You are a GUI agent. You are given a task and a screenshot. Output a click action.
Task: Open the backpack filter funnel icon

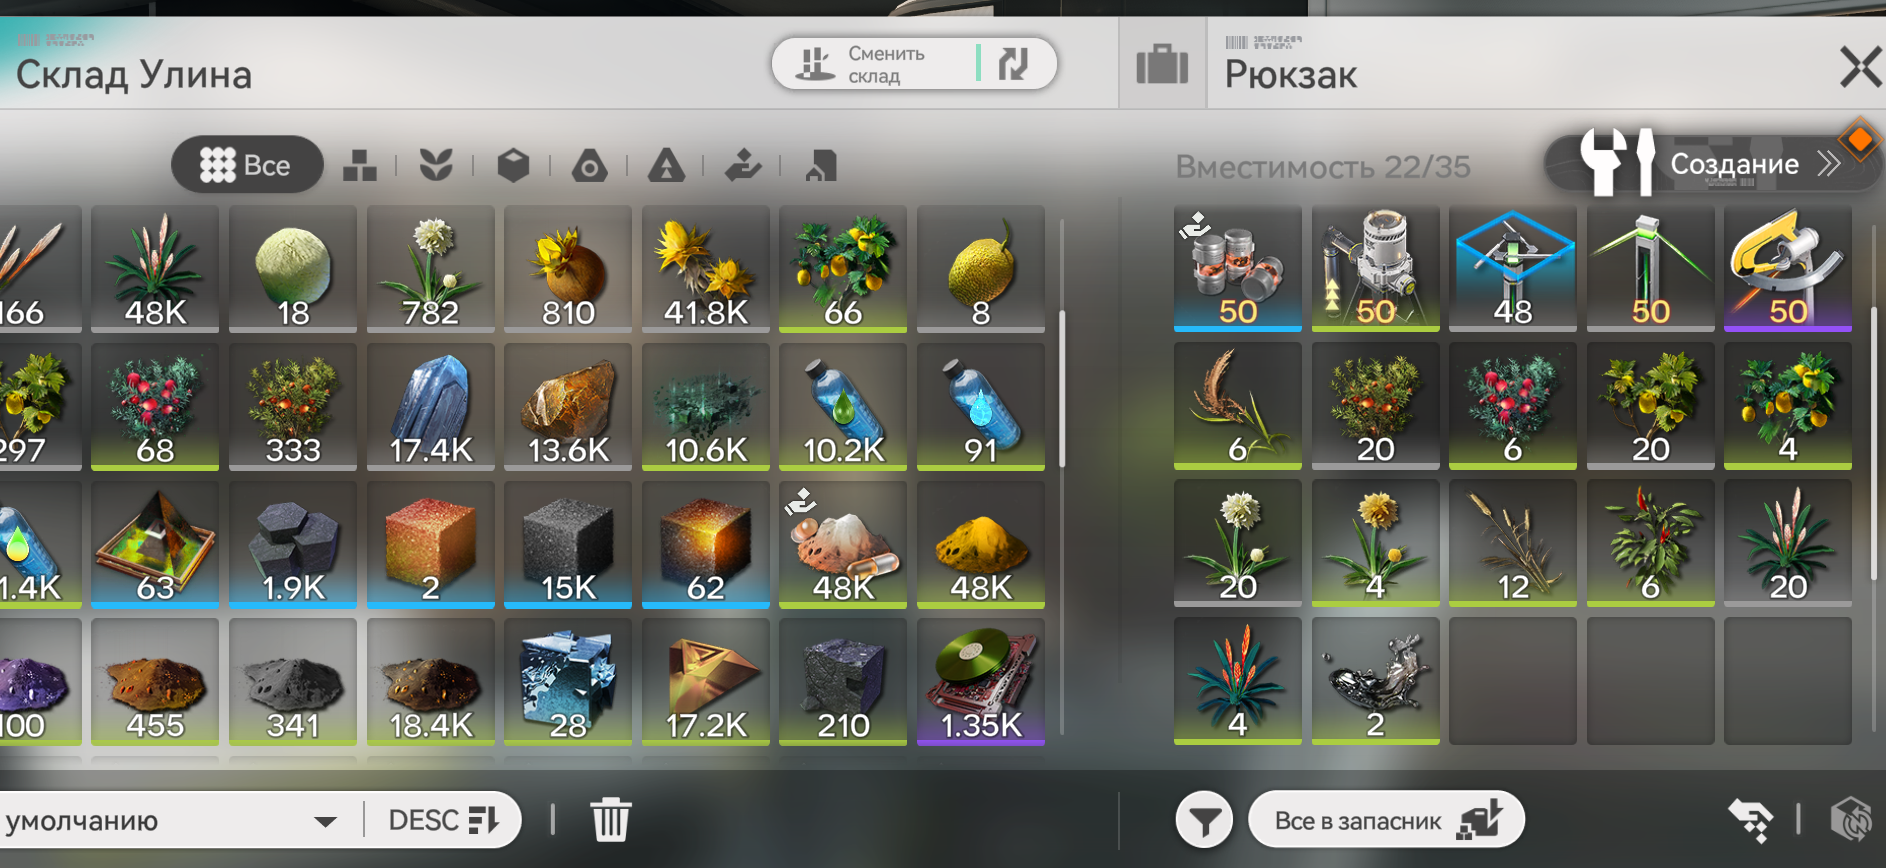pos(1204,821)
